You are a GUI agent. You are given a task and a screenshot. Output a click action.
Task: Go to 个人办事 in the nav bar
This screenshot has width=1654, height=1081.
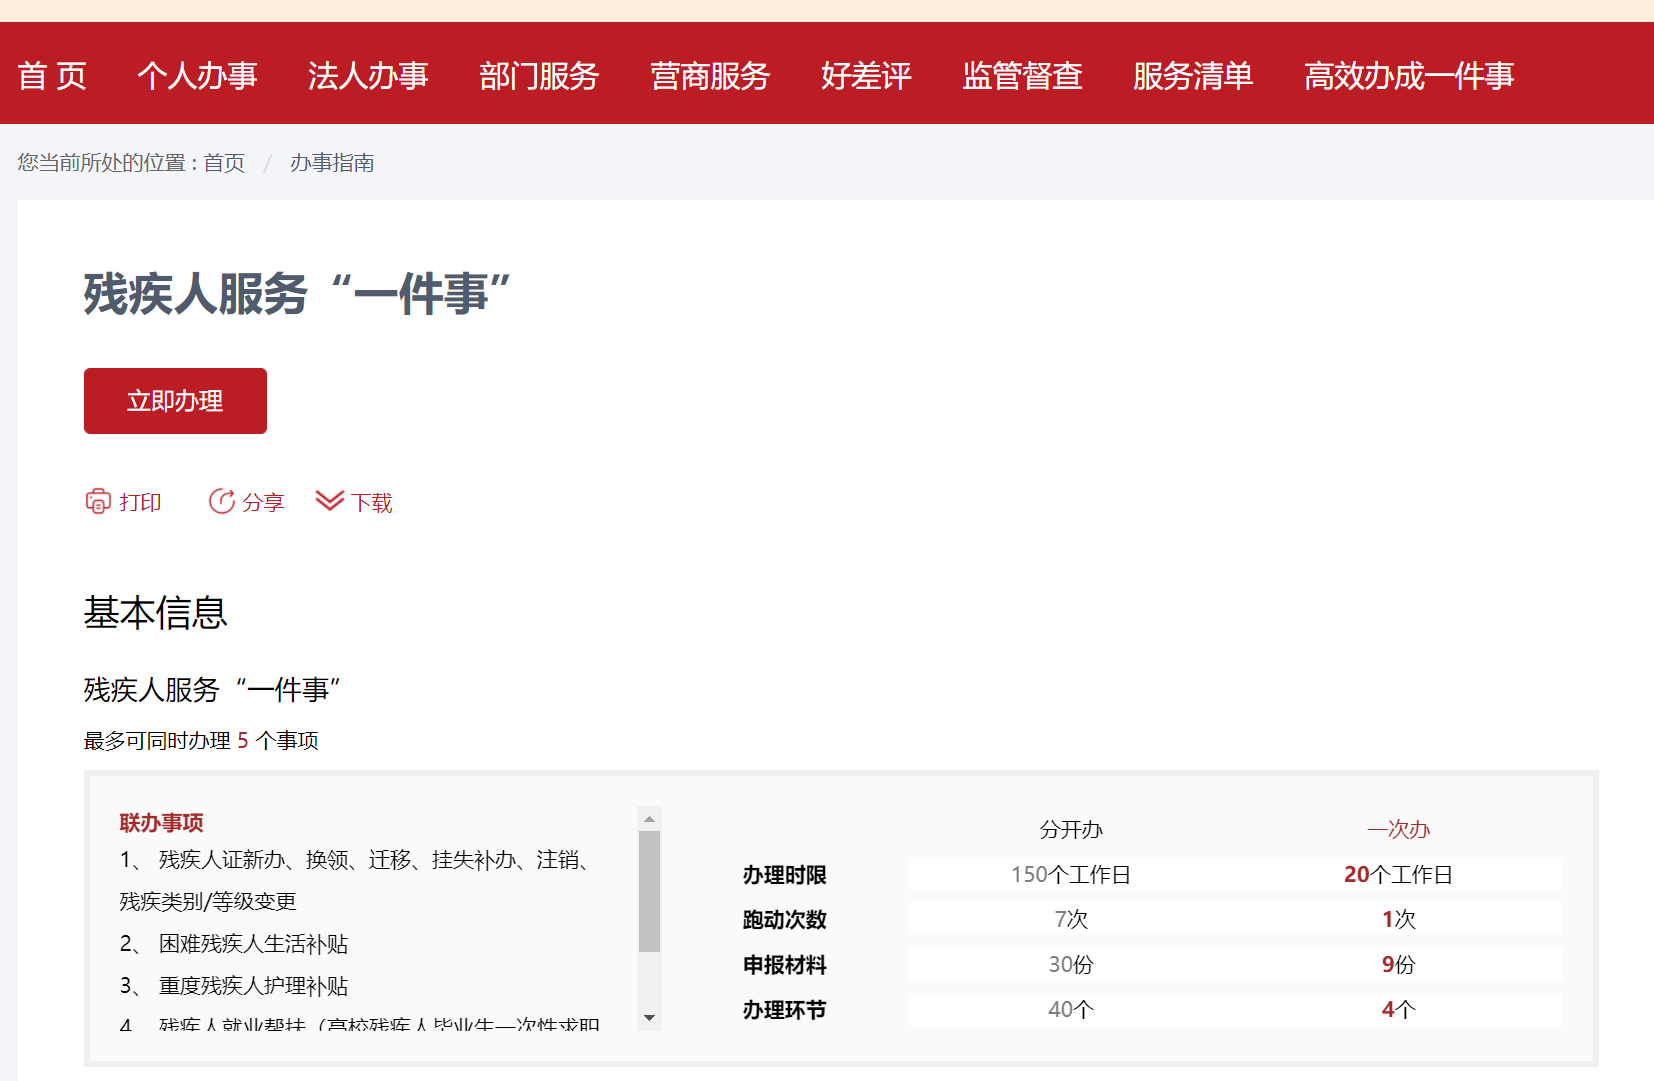(197, 76)
